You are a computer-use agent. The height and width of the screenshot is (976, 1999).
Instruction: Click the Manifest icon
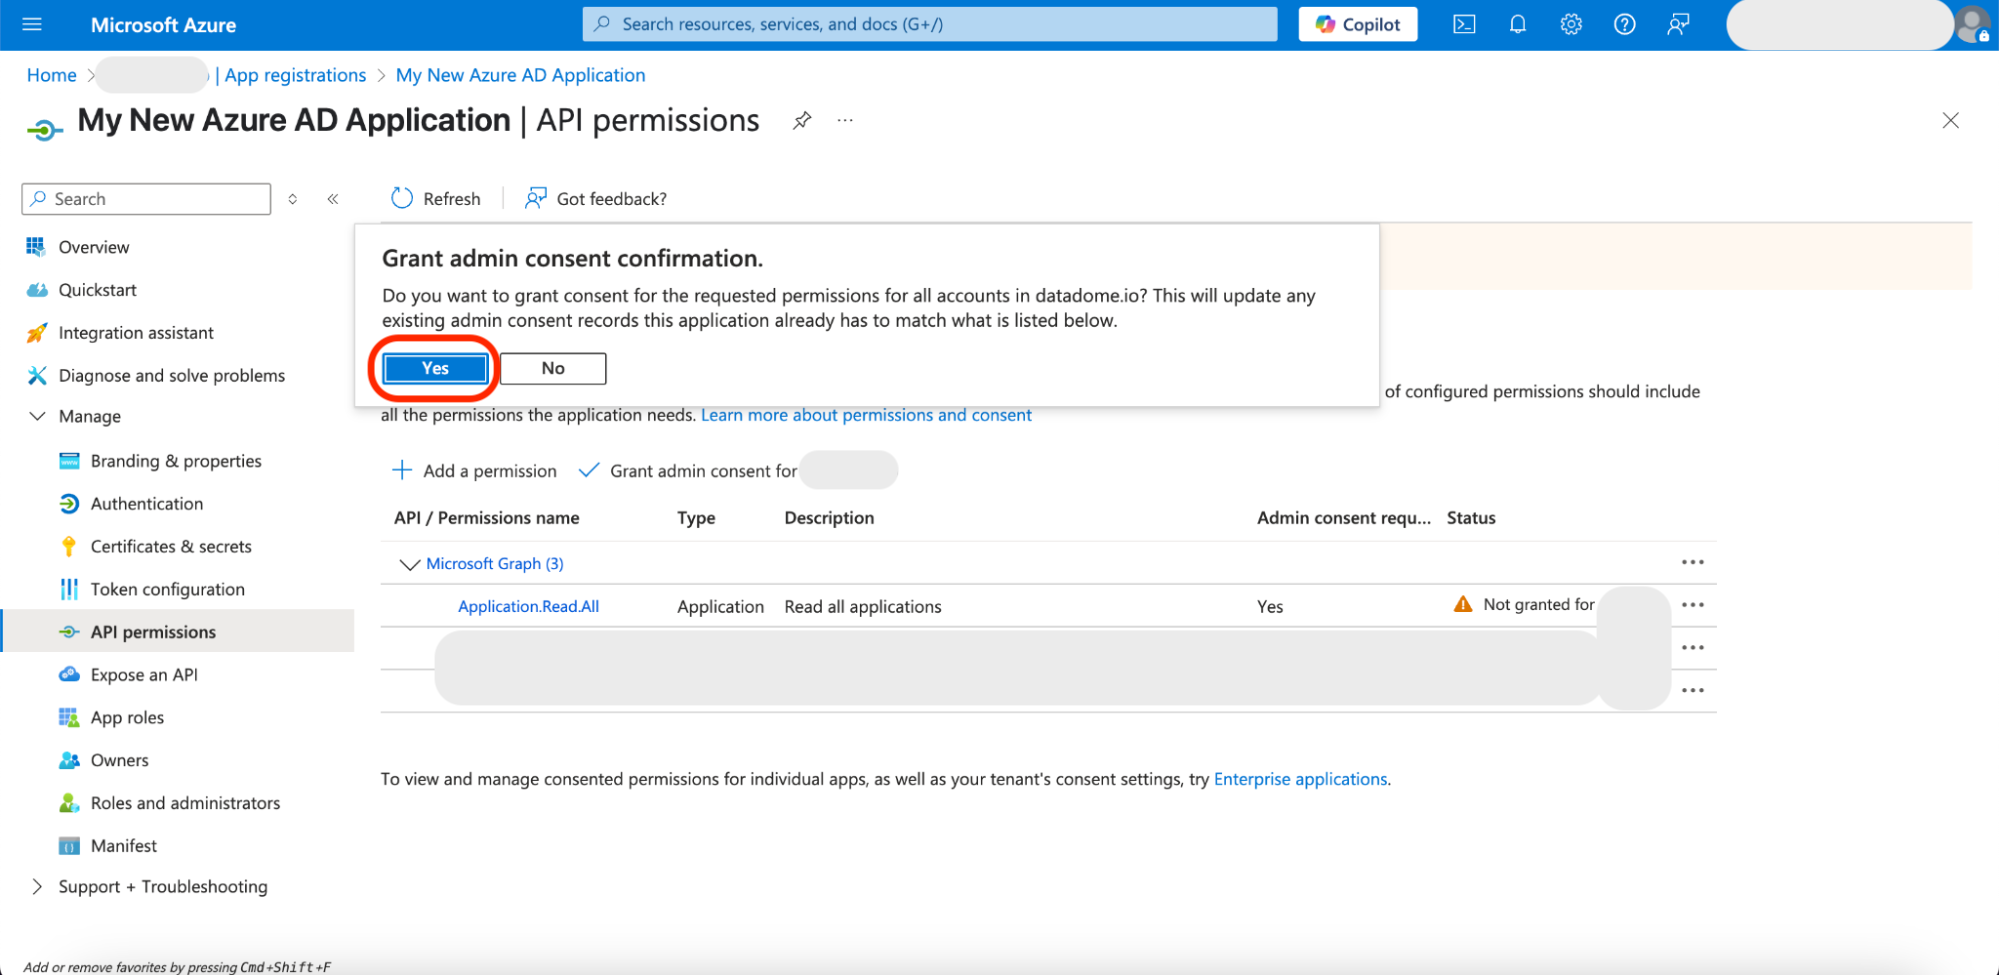[69, 846]
